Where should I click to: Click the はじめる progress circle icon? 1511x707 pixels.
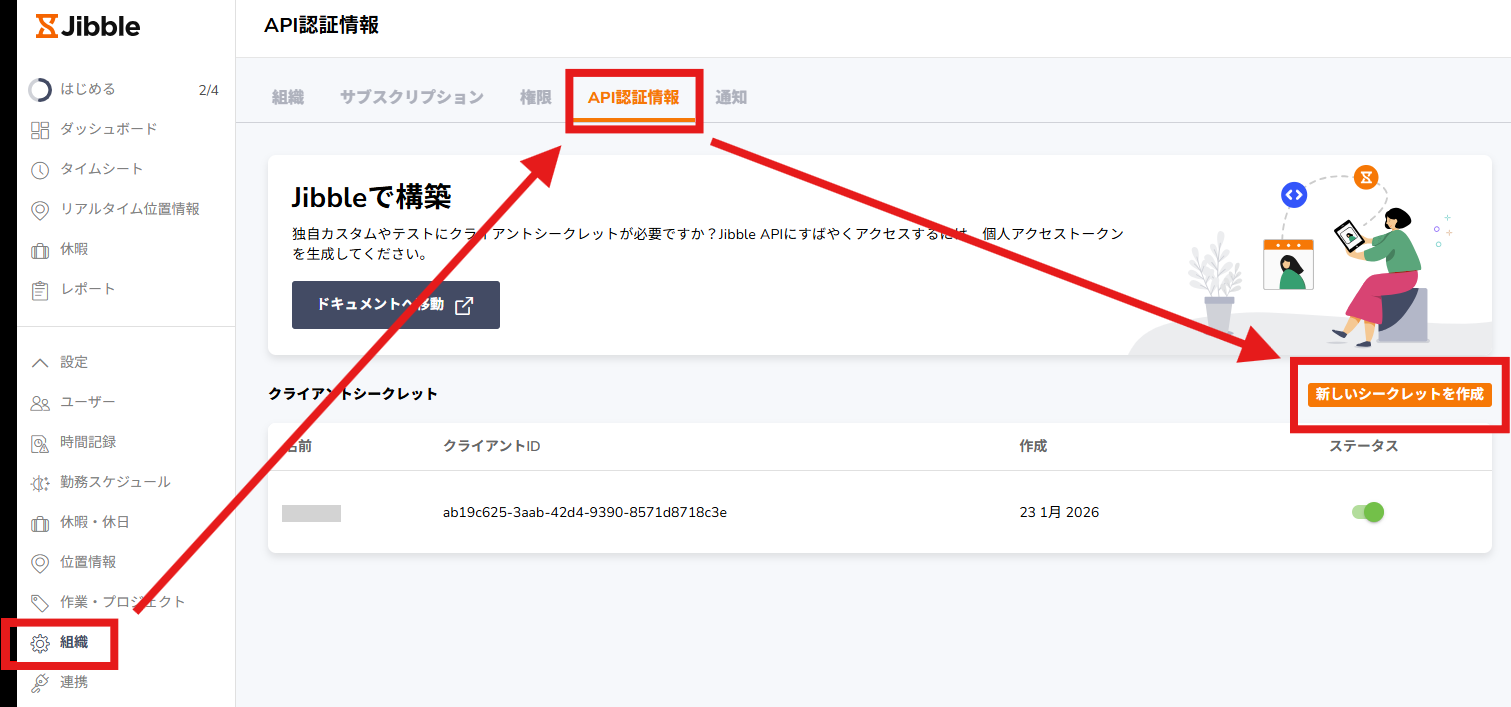(40, 90)
